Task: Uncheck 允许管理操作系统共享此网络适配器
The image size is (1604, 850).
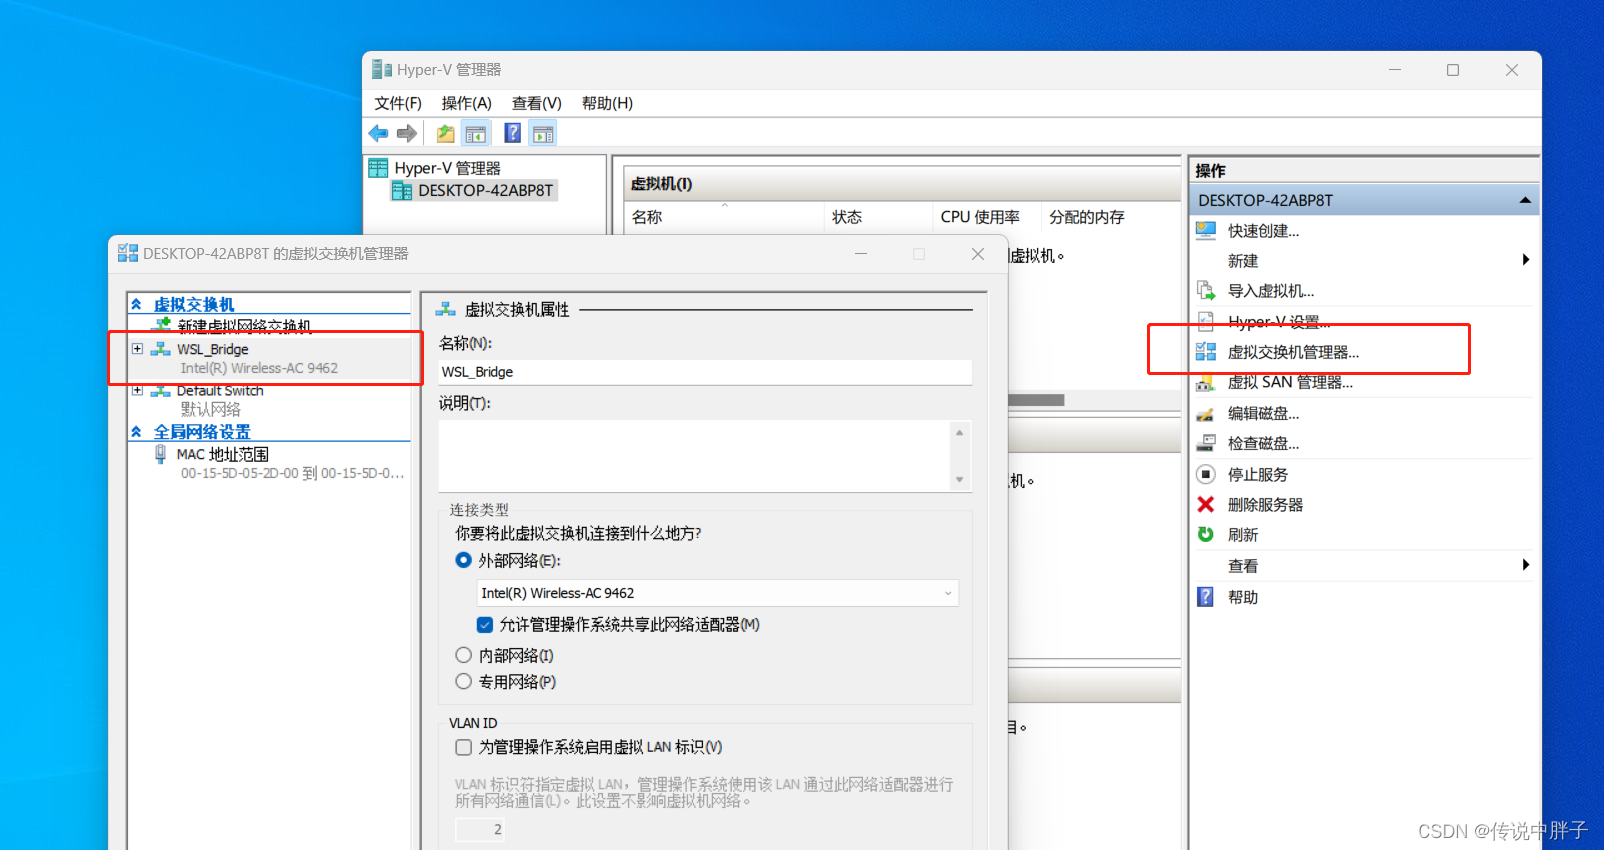Action: pos(485,625)
